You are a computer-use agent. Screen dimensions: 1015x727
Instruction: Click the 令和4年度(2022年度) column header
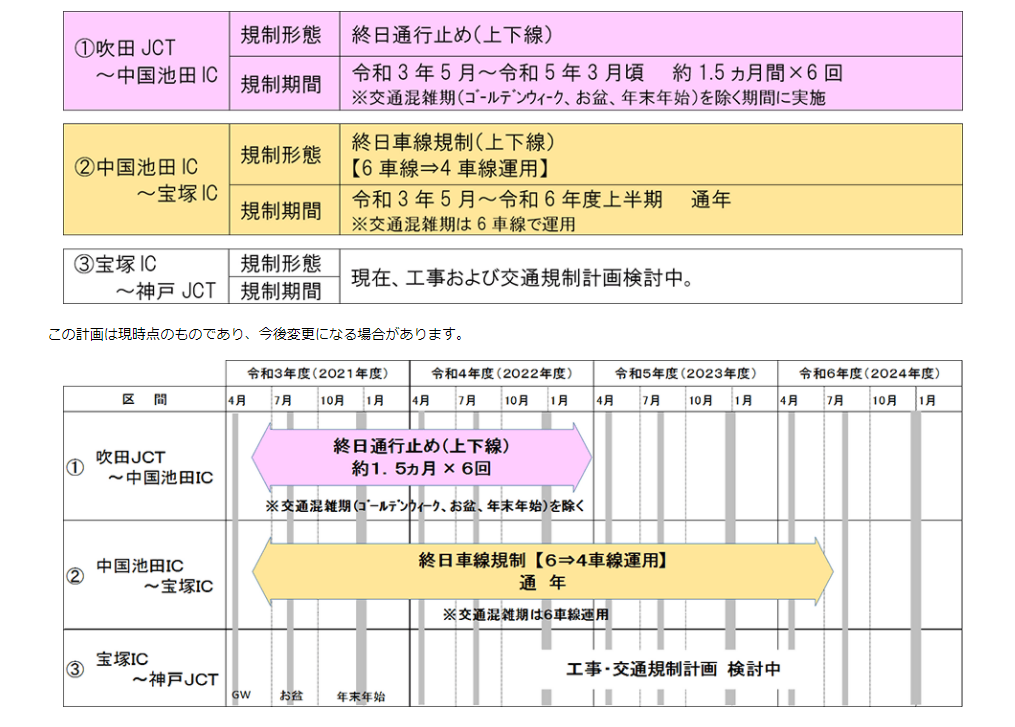click(x=502, y=374)
